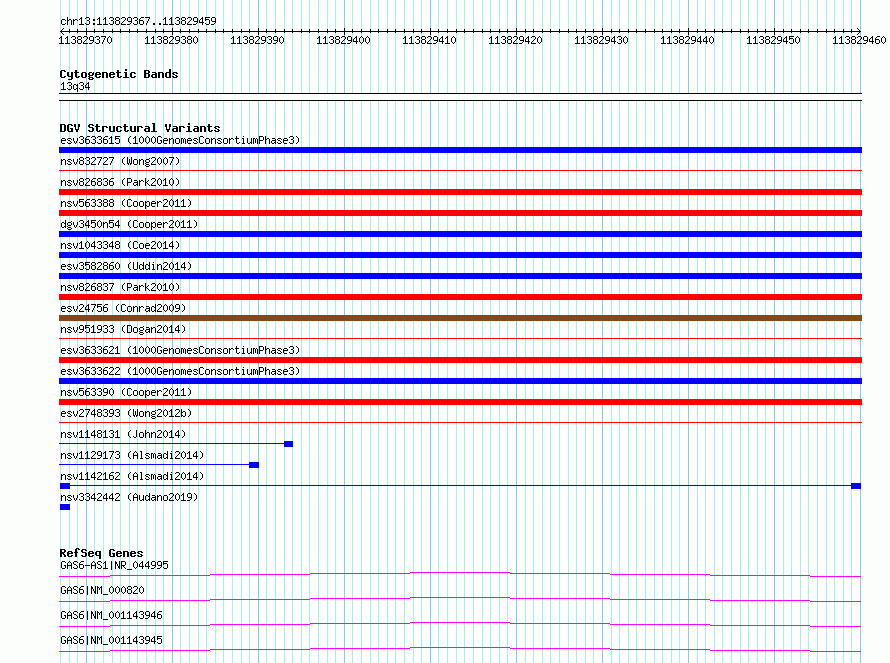Select esv3633621 1000GenomesConsortiumPhase3 label
The width and height of the screenshot is (890, 663).
click(180, 350)
